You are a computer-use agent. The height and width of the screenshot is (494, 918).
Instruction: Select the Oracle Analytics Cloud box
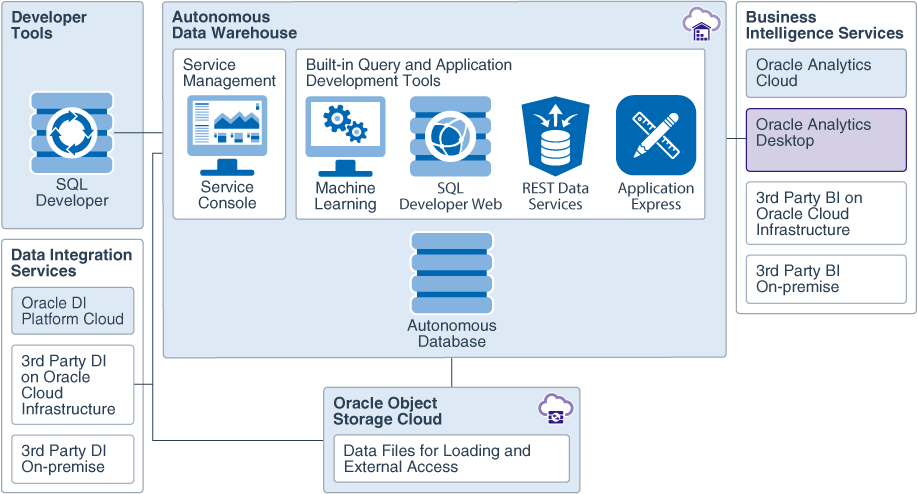826,73
